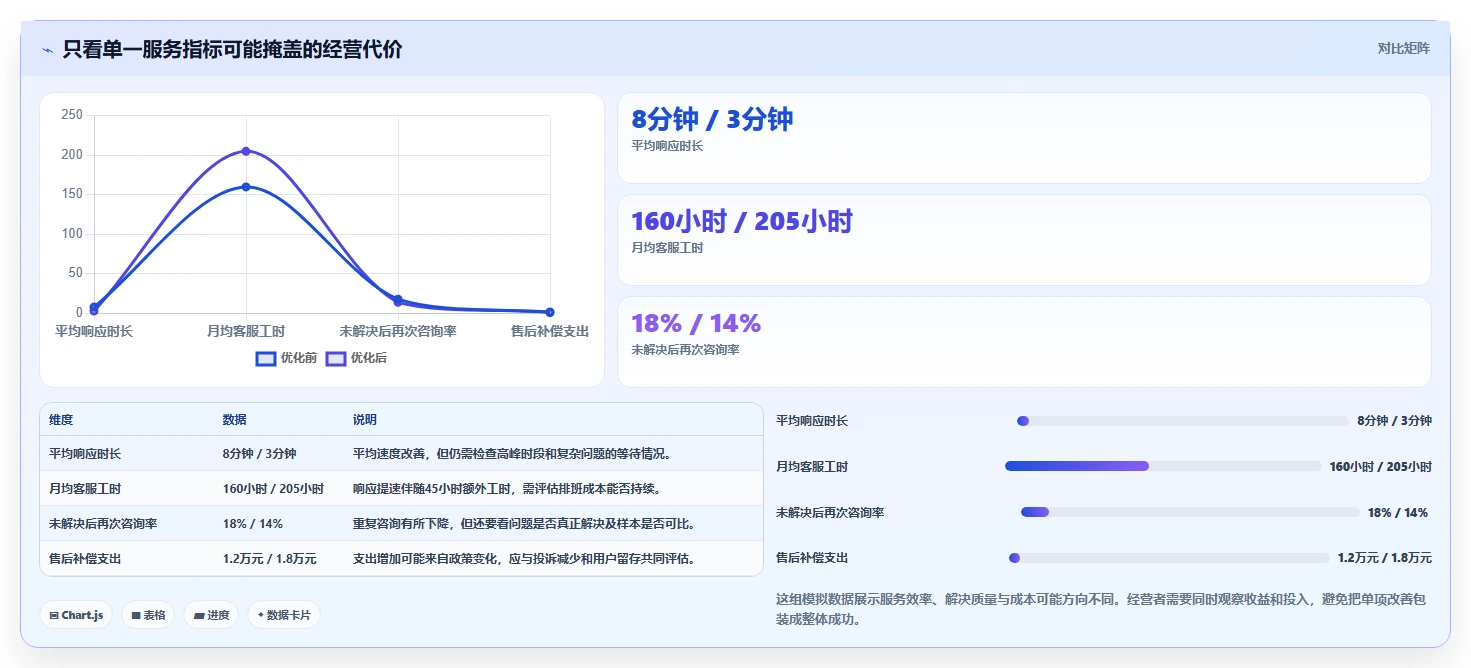Click the 优化后 peak point at 205

click(246, 151)
